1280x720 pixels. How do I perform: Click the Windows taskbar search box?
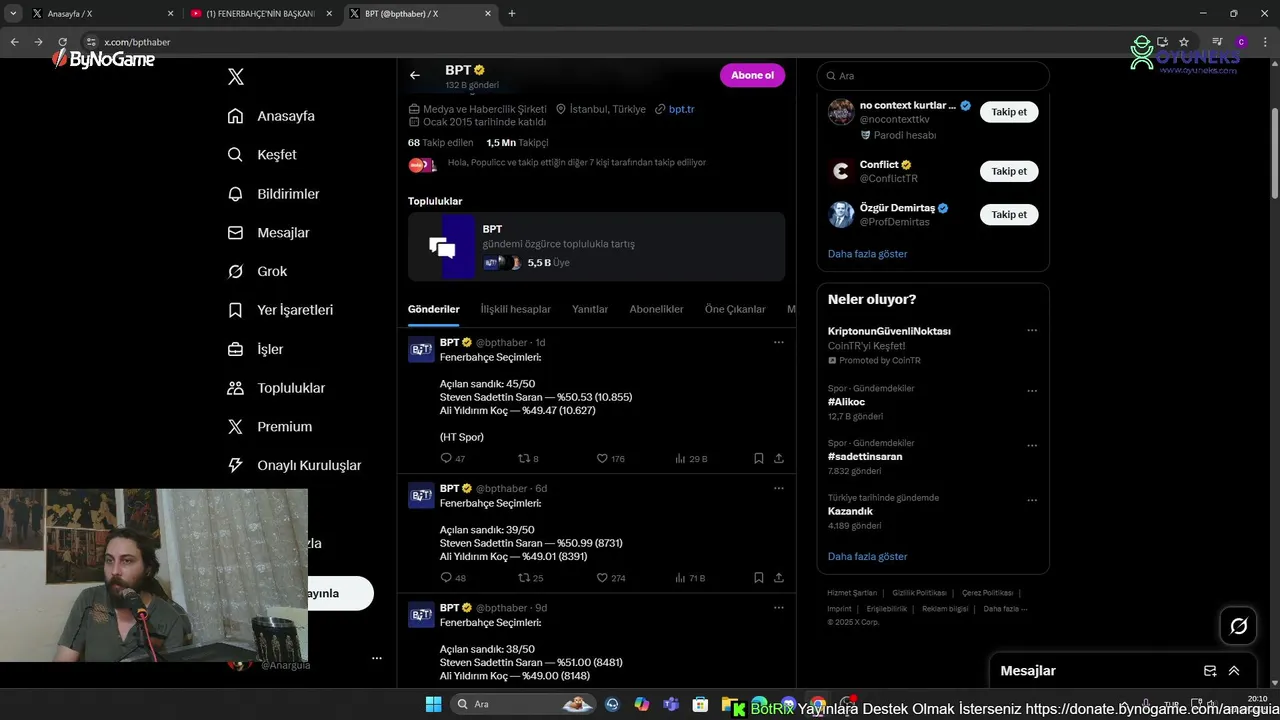pos(521,704)
